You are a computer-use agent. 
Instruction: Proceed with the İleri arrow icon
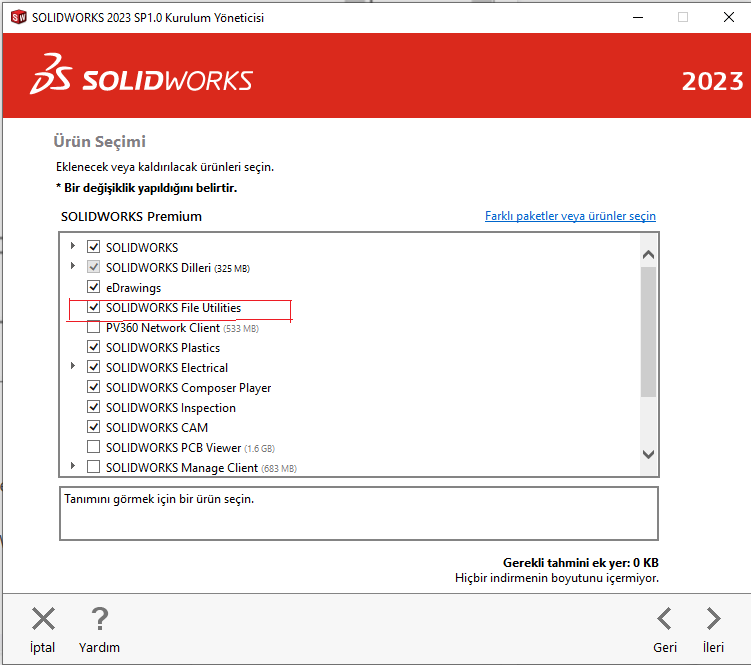[713, 619]
